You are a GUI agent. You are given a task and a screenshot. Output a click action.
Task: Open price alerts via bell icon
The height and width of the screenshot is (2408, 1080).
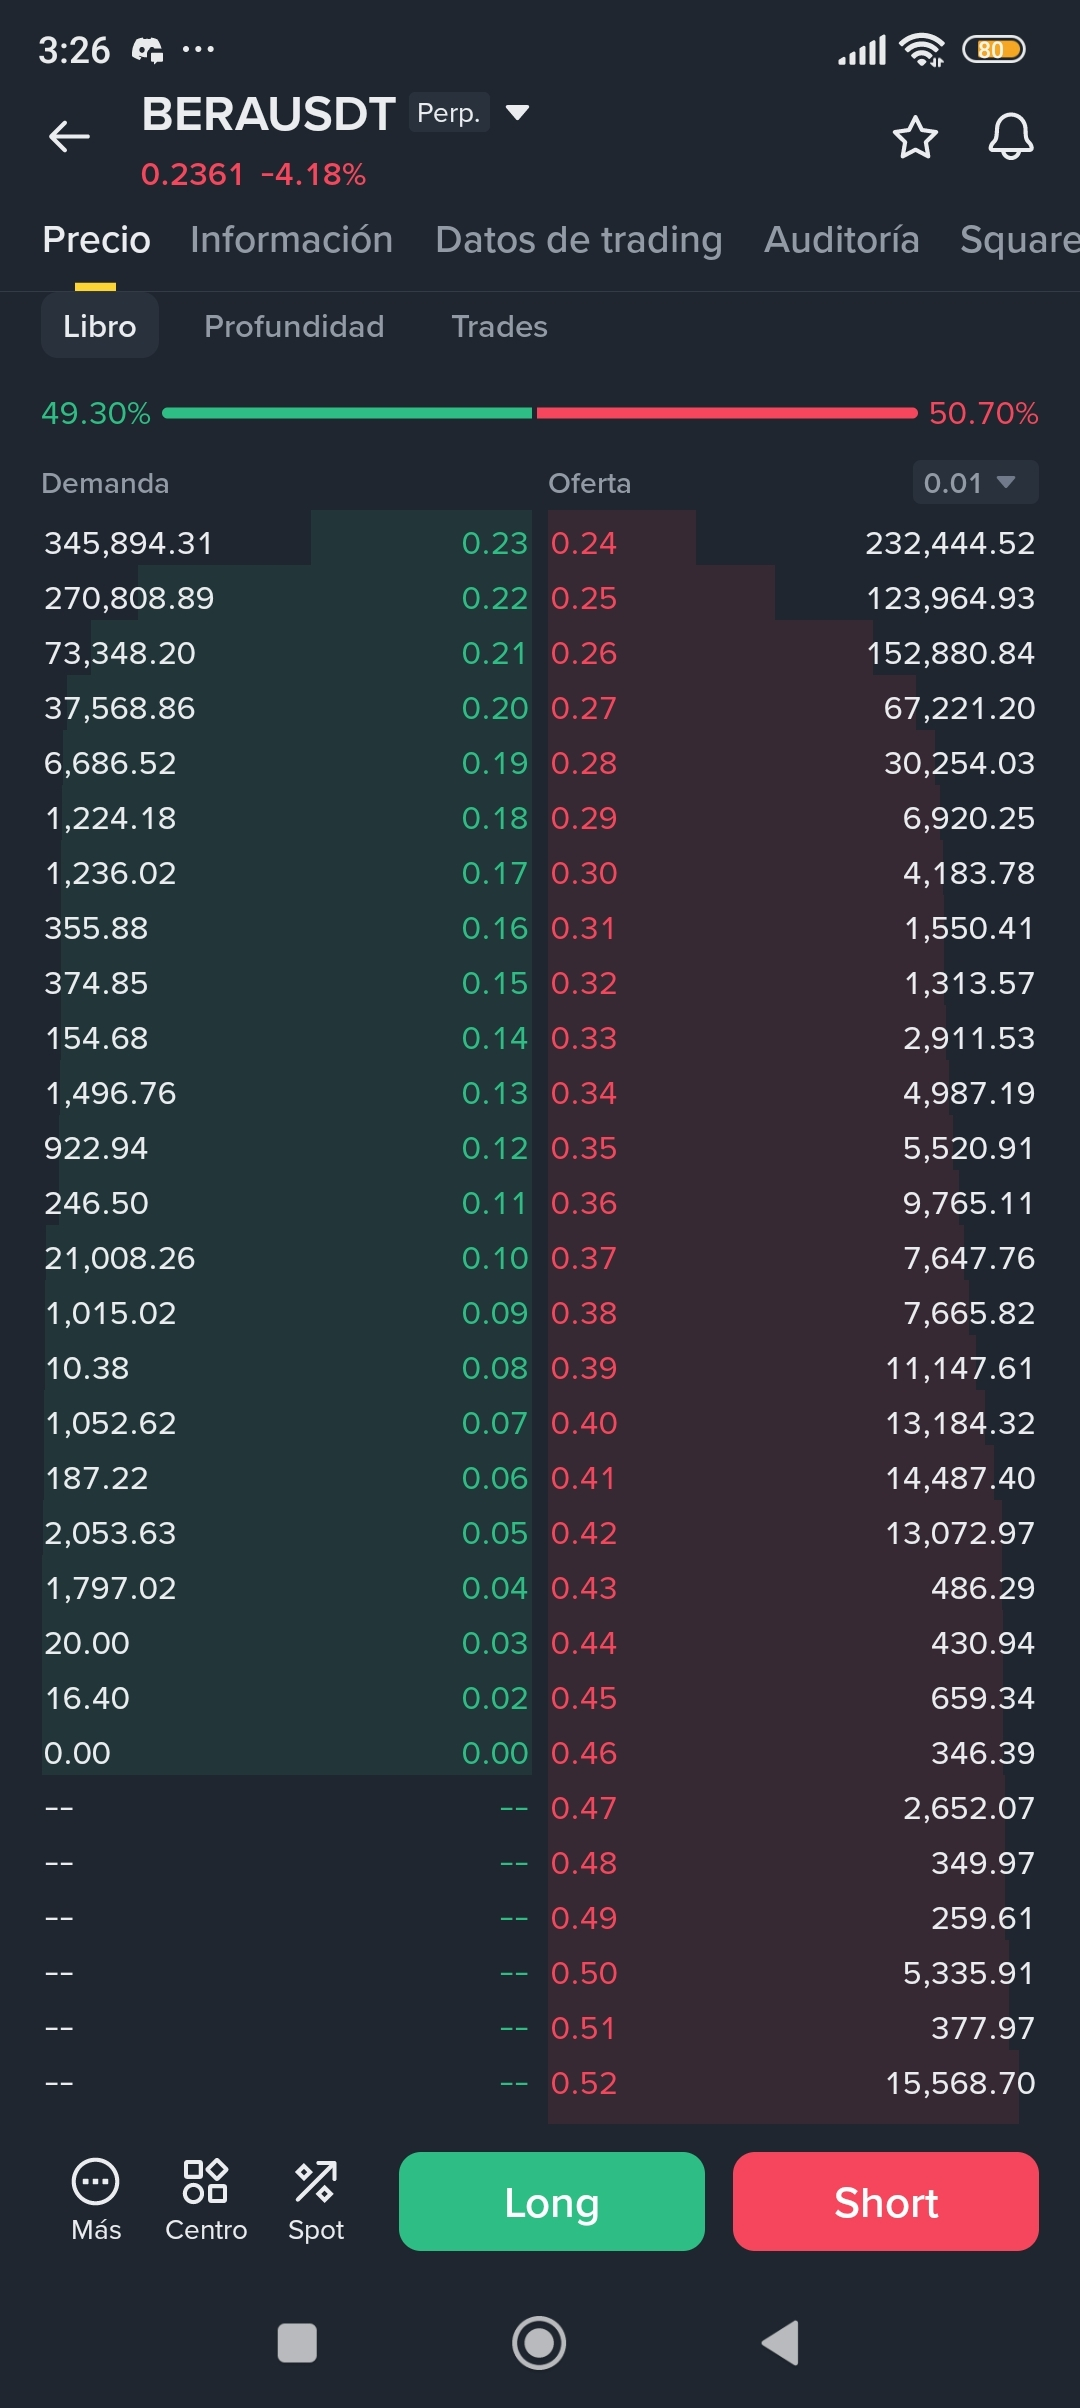(1011, 137)
